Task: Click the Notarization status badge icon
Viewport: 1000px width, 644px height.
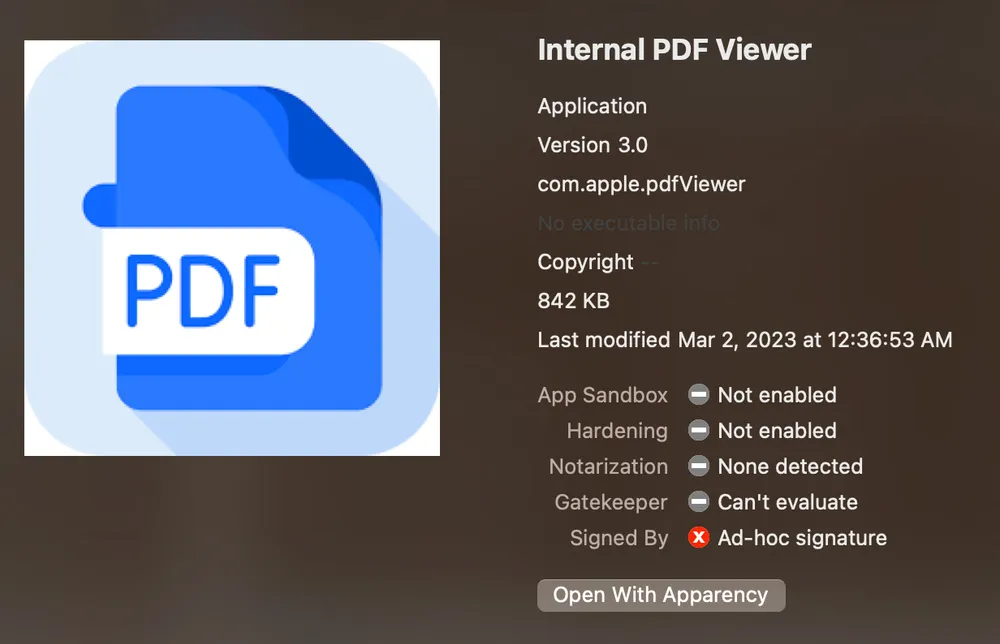Action: click(x=698, y=466)
